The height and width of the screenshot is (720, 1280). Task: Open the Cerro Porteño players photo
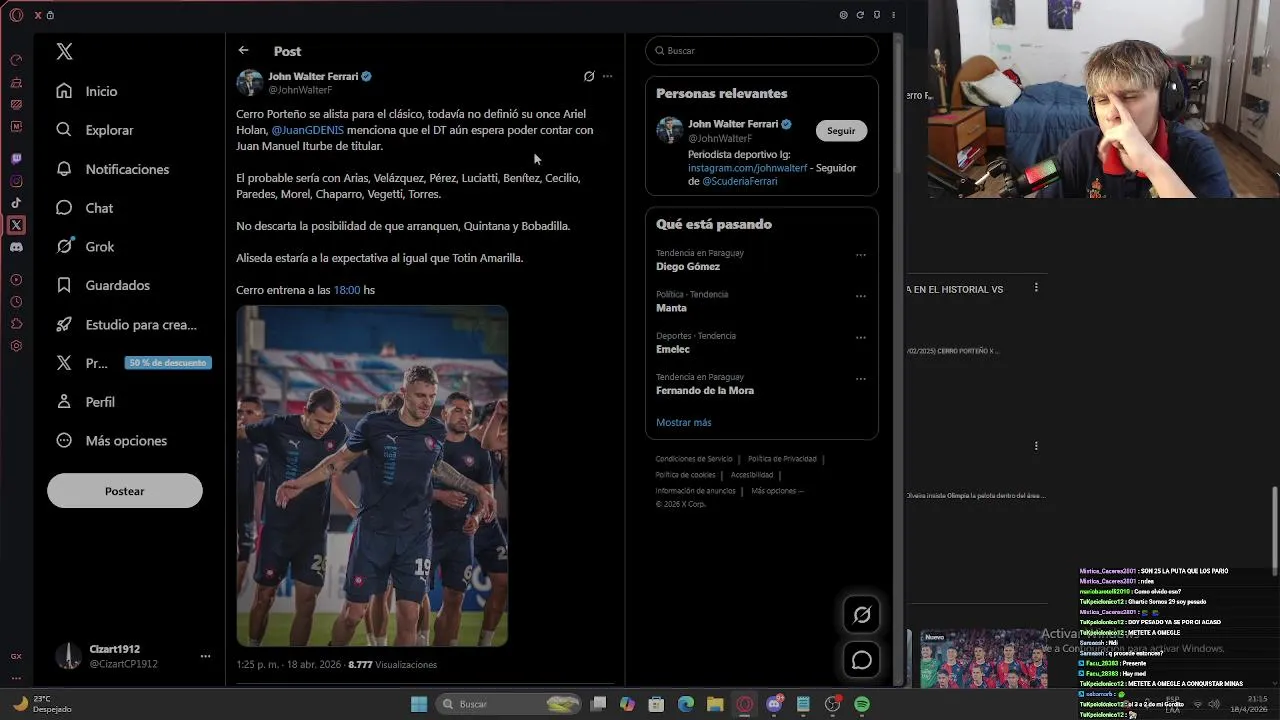(372, 476)
